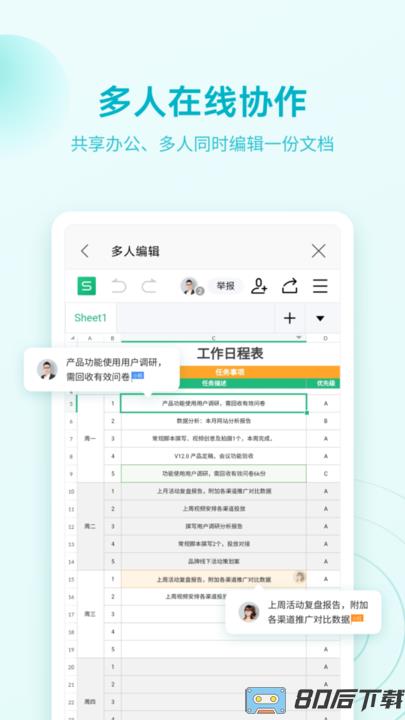
Task: Click the male avatar in the 产品功能使用用户调研 comment bubble
Action: click(x=47, y=370)
